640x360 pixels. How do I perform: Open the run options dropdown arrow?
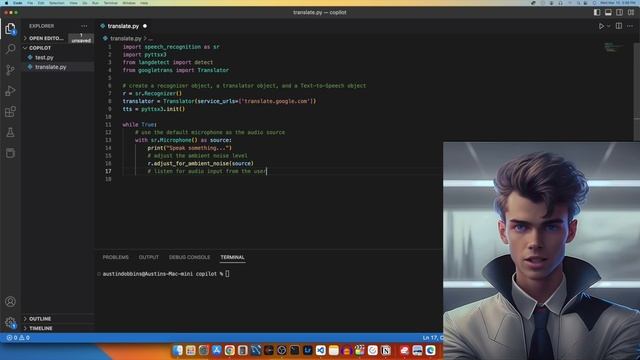click(608, 26)
